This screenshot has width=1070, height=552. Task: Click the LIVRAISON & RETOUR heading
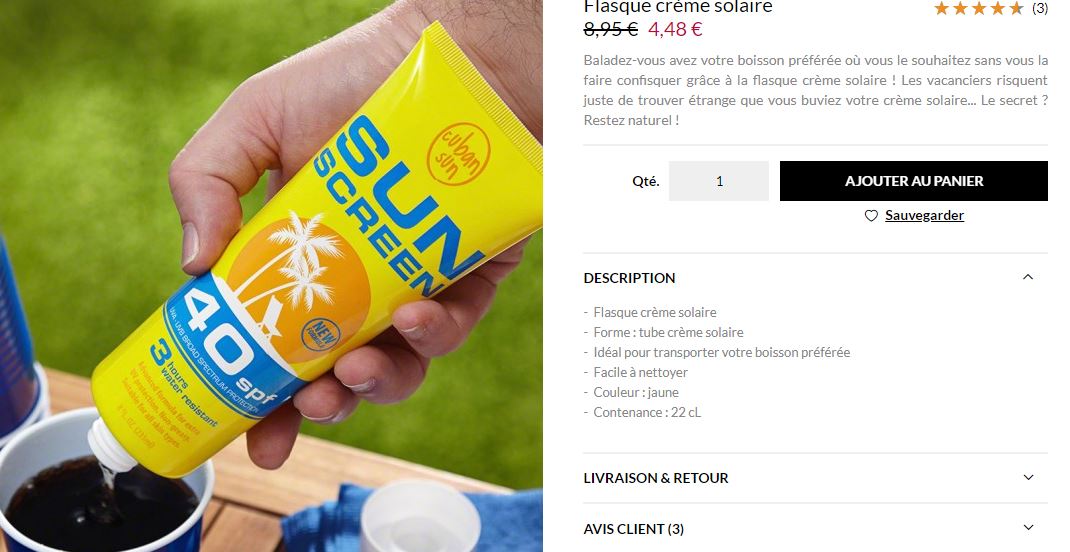coord(656,478)
